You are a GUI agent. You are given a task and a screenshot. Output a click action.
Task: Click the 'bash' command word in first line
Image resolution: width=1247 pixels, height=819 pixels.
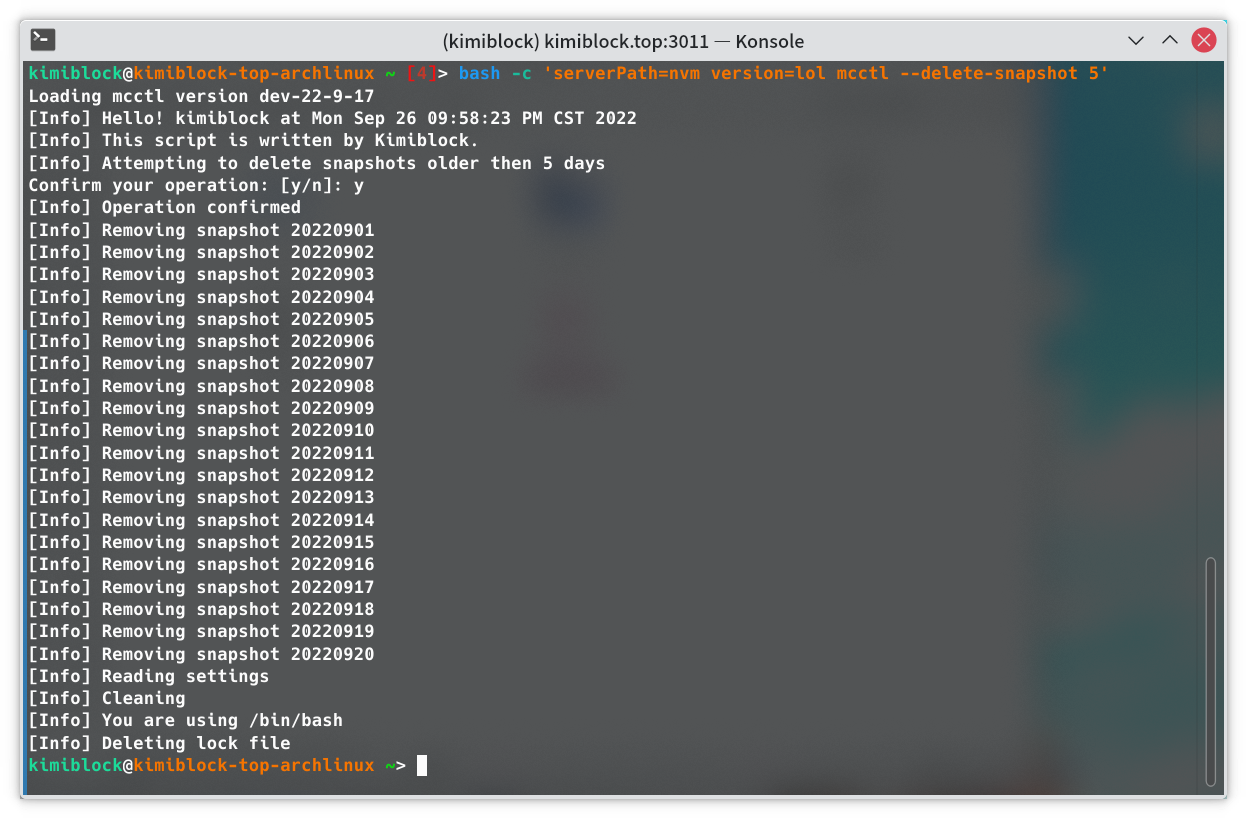[479, 73]
